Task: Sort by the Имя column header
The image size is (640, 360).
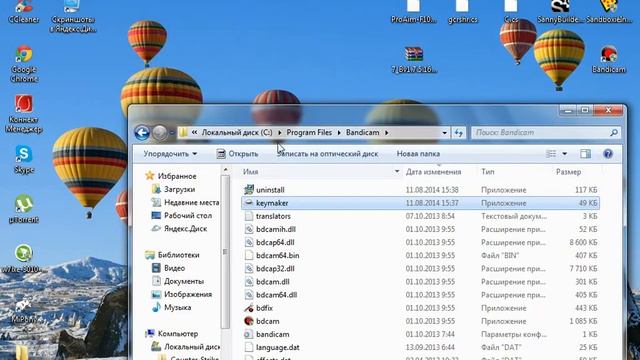Action: pos(251,172)
